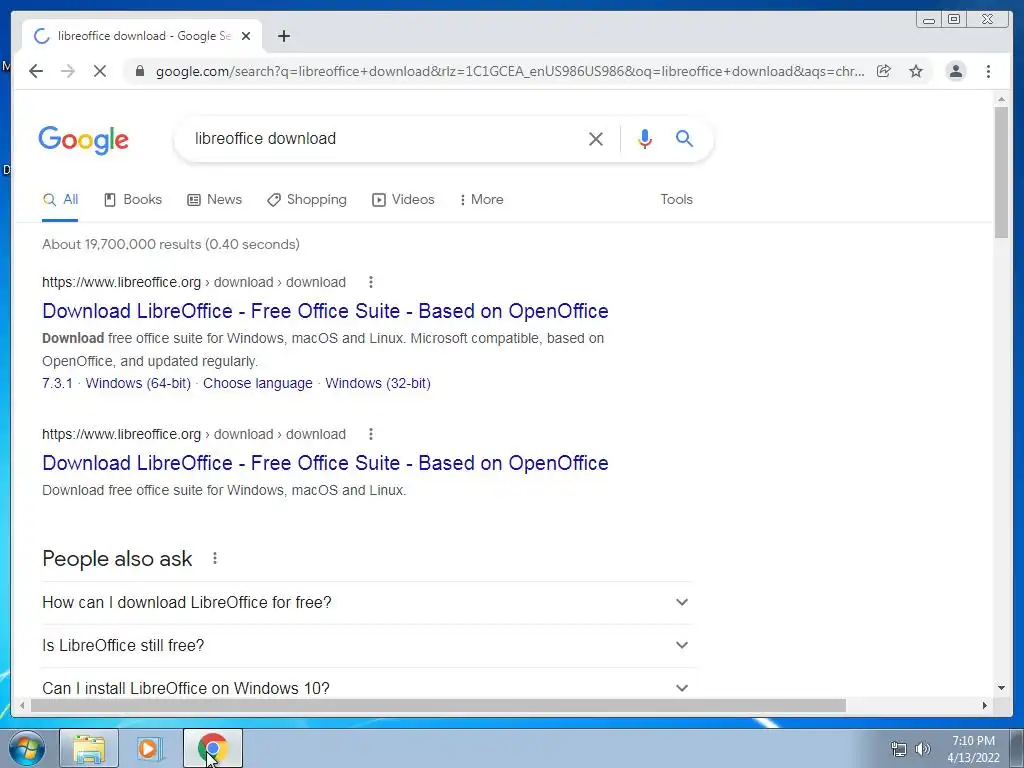Open Chrome's three-dot menu
The image size is (1024, 768).
[988, 71]
